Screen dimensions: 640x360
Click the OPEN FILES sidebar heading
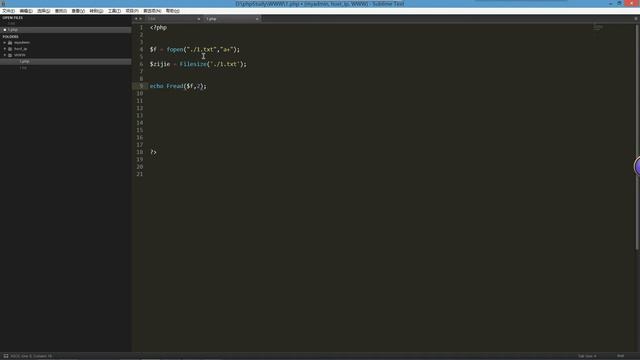point(13,18)
